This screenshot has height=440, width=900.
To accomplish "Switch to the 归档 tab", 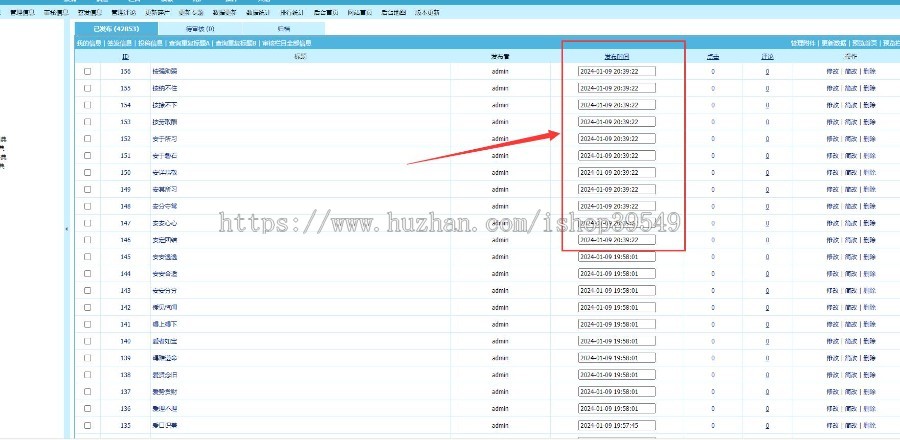I will (x=283, y=28).
